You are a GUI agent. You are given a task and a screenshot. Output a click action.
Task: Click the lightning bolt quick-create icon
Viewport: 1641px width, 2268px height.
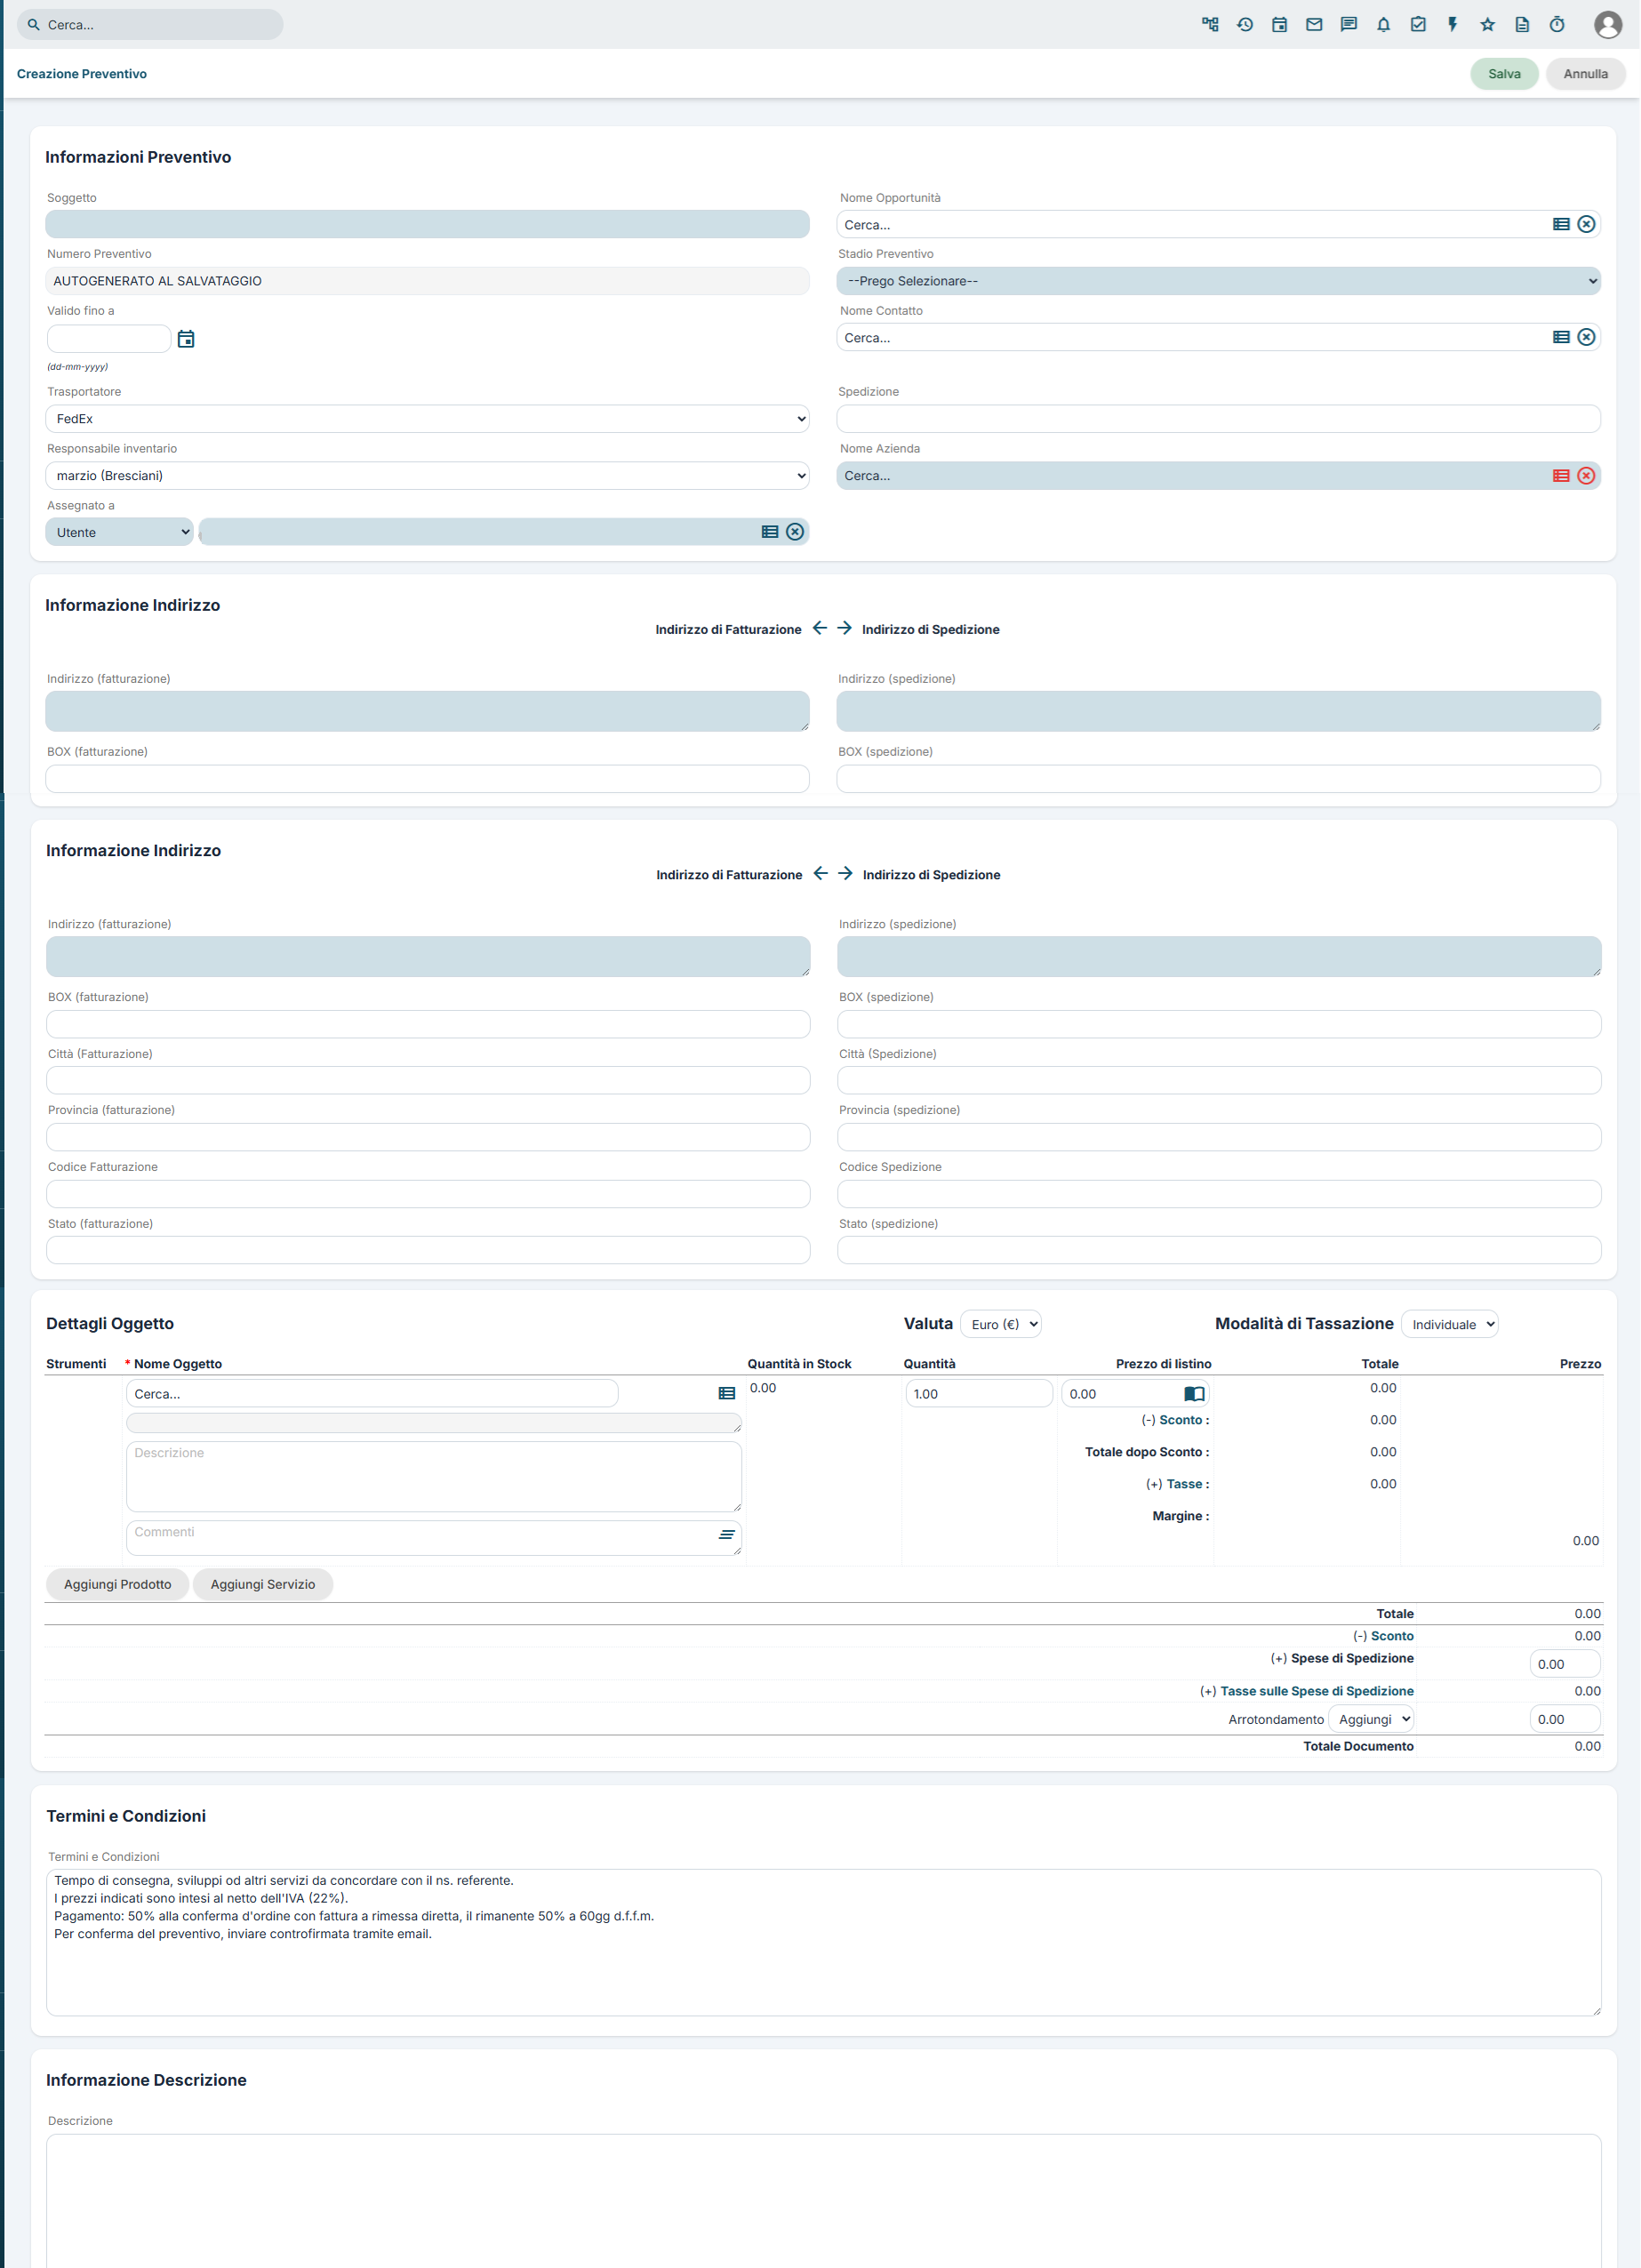[x=1452, y=25]
